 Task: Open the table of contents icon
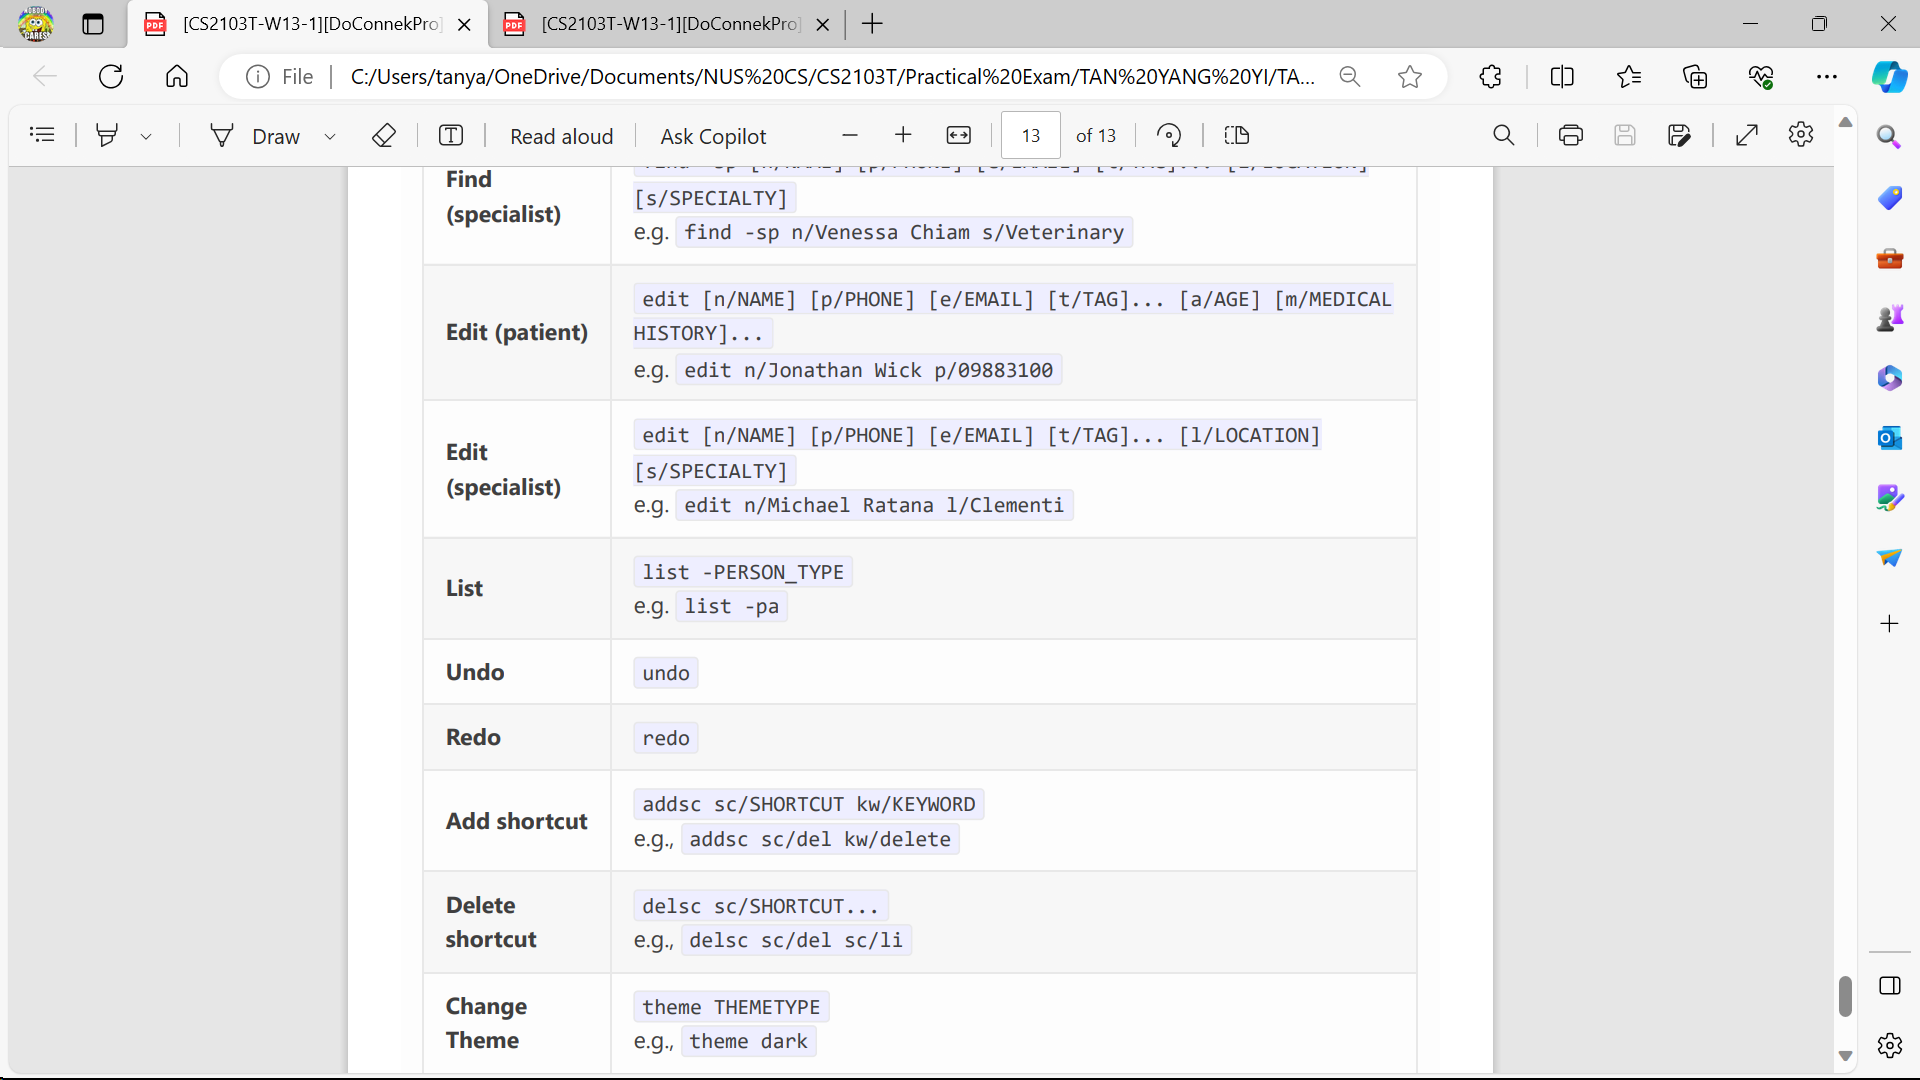coord(42,135)
